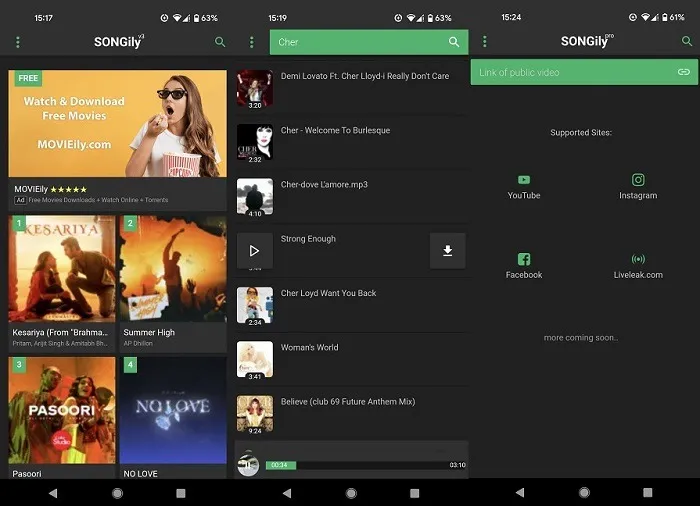Screen dimensions: 700x506
Task: Select the Woman's World track thumbnail
Action: (x=254, y=360)
